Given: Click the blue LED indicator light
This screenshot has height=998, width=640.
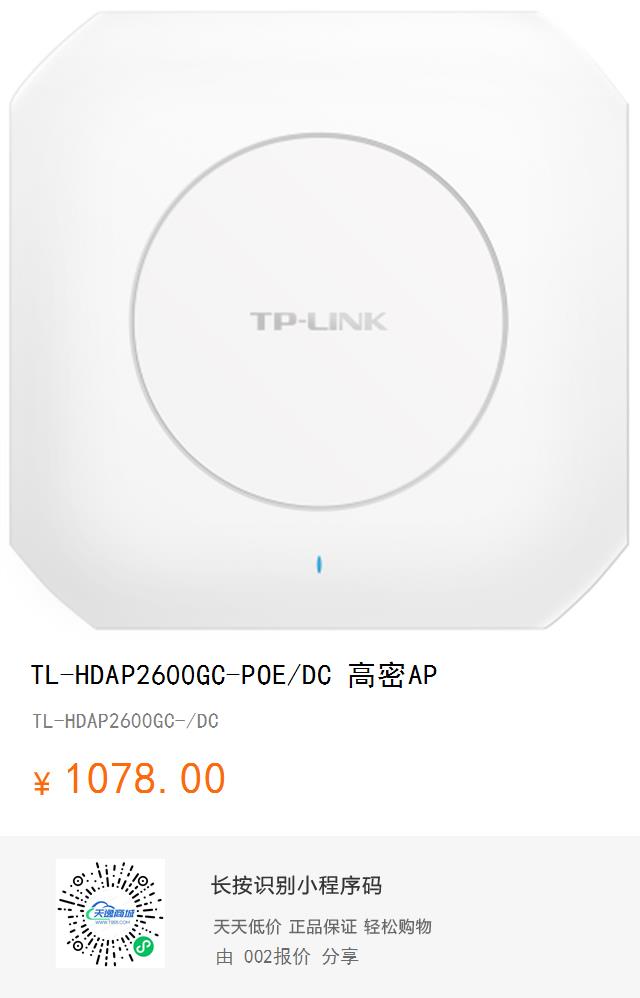Looking at the screenshot, I should (319, 563).
